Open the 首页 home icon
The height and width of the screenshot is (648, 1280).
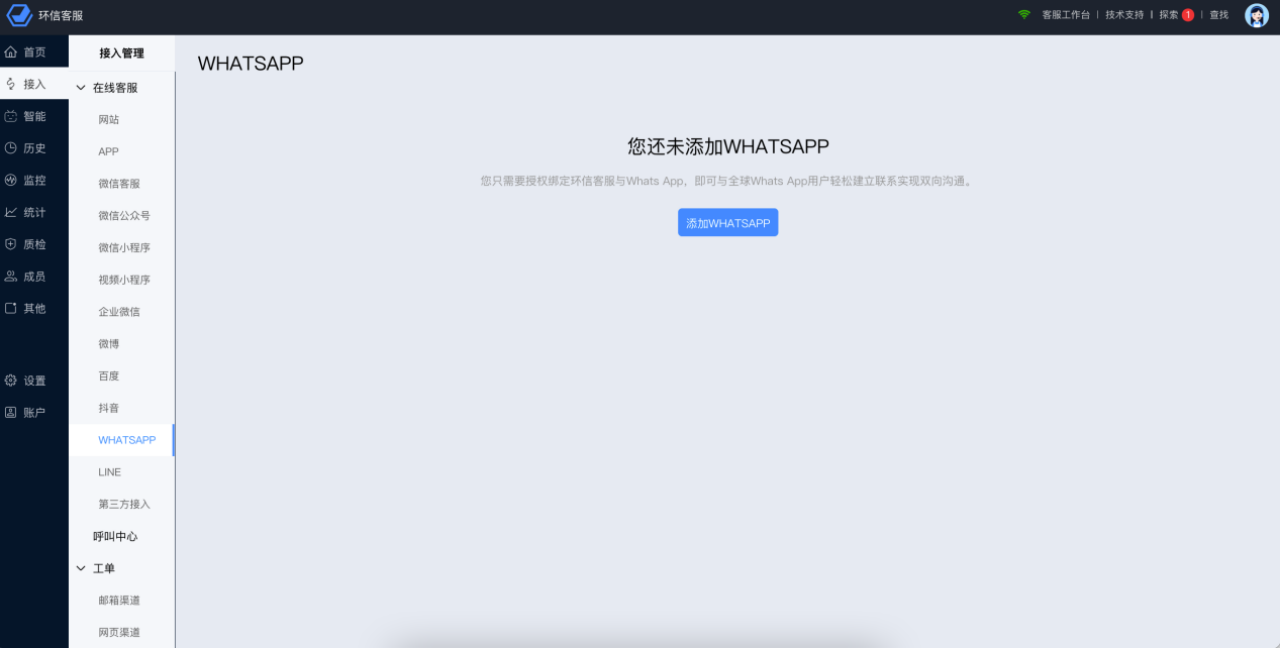point(11,52)
